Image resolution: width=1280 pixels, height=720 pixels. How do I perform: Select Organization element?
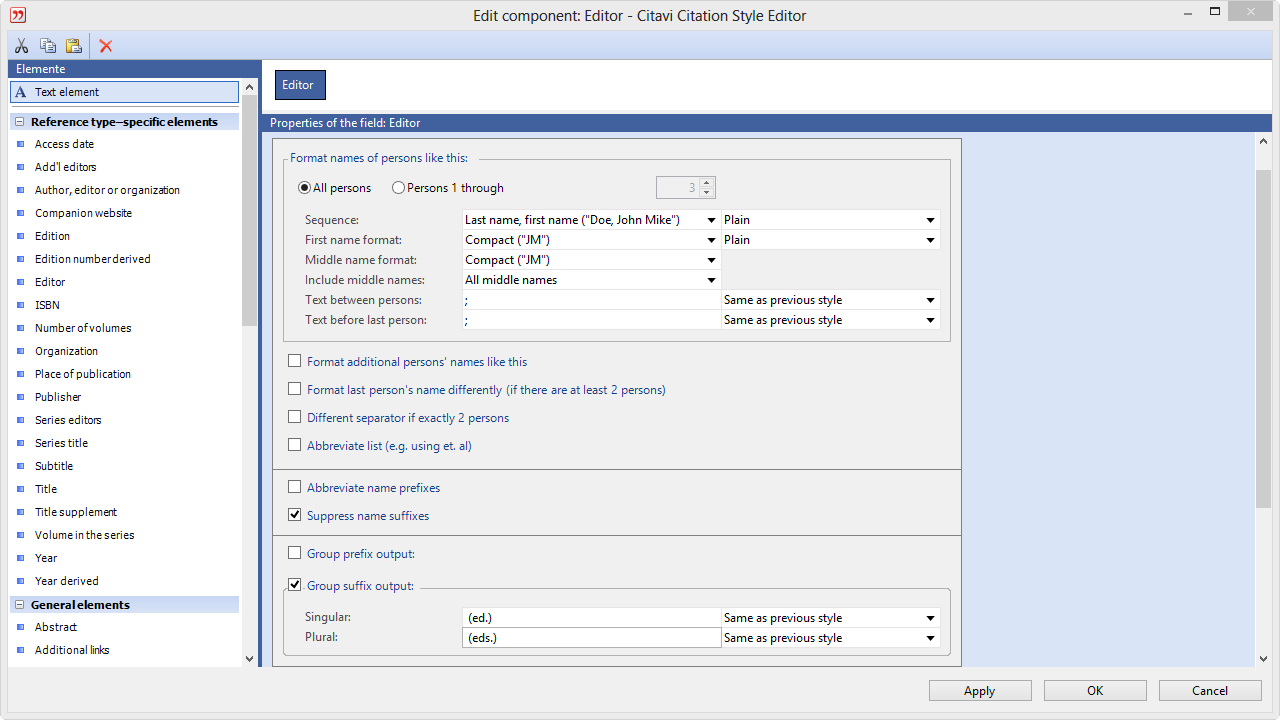tap(66, 351)
